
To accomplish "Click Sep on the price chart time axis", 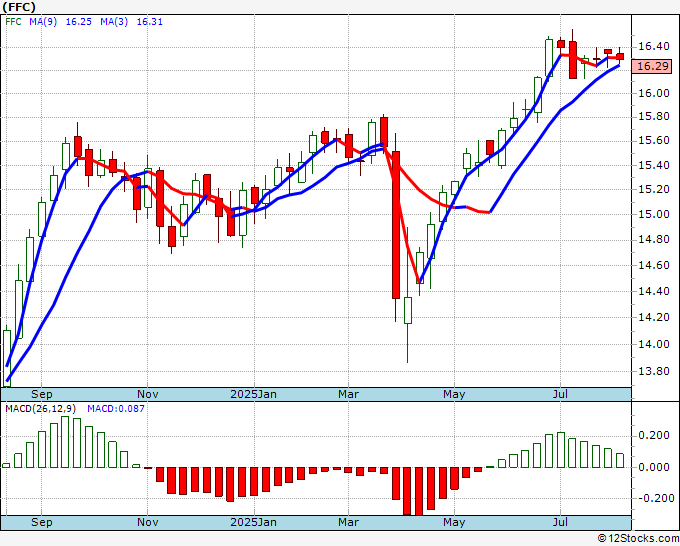I will [42, 394].
